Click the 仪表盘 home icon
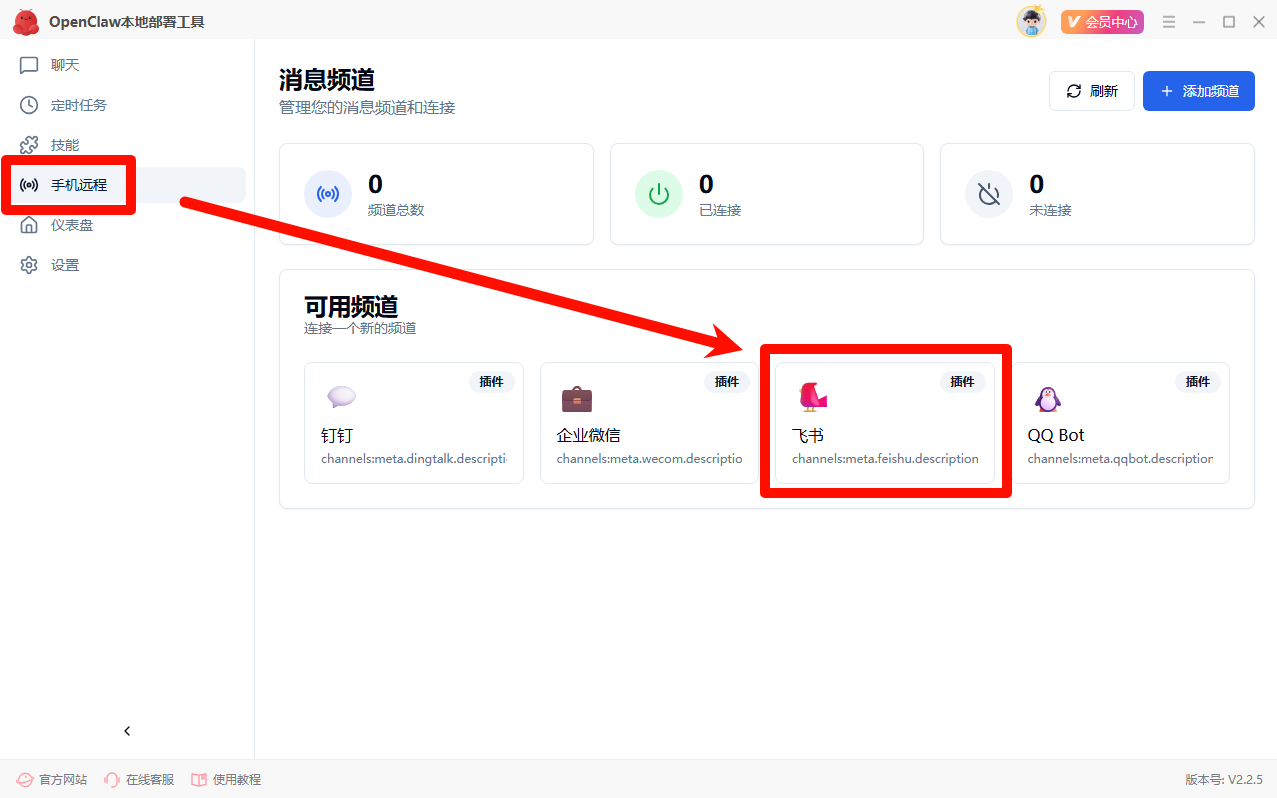Image resolution: width=1277 pixels, height=798 pixels. [29, 225]
